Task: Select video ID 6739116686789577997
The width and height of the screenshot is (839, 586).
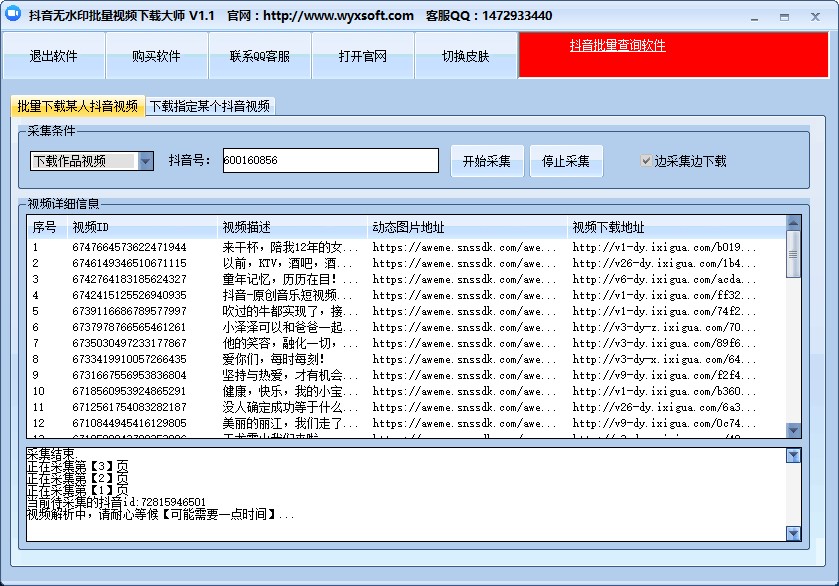Action: (x=129, y=311)
